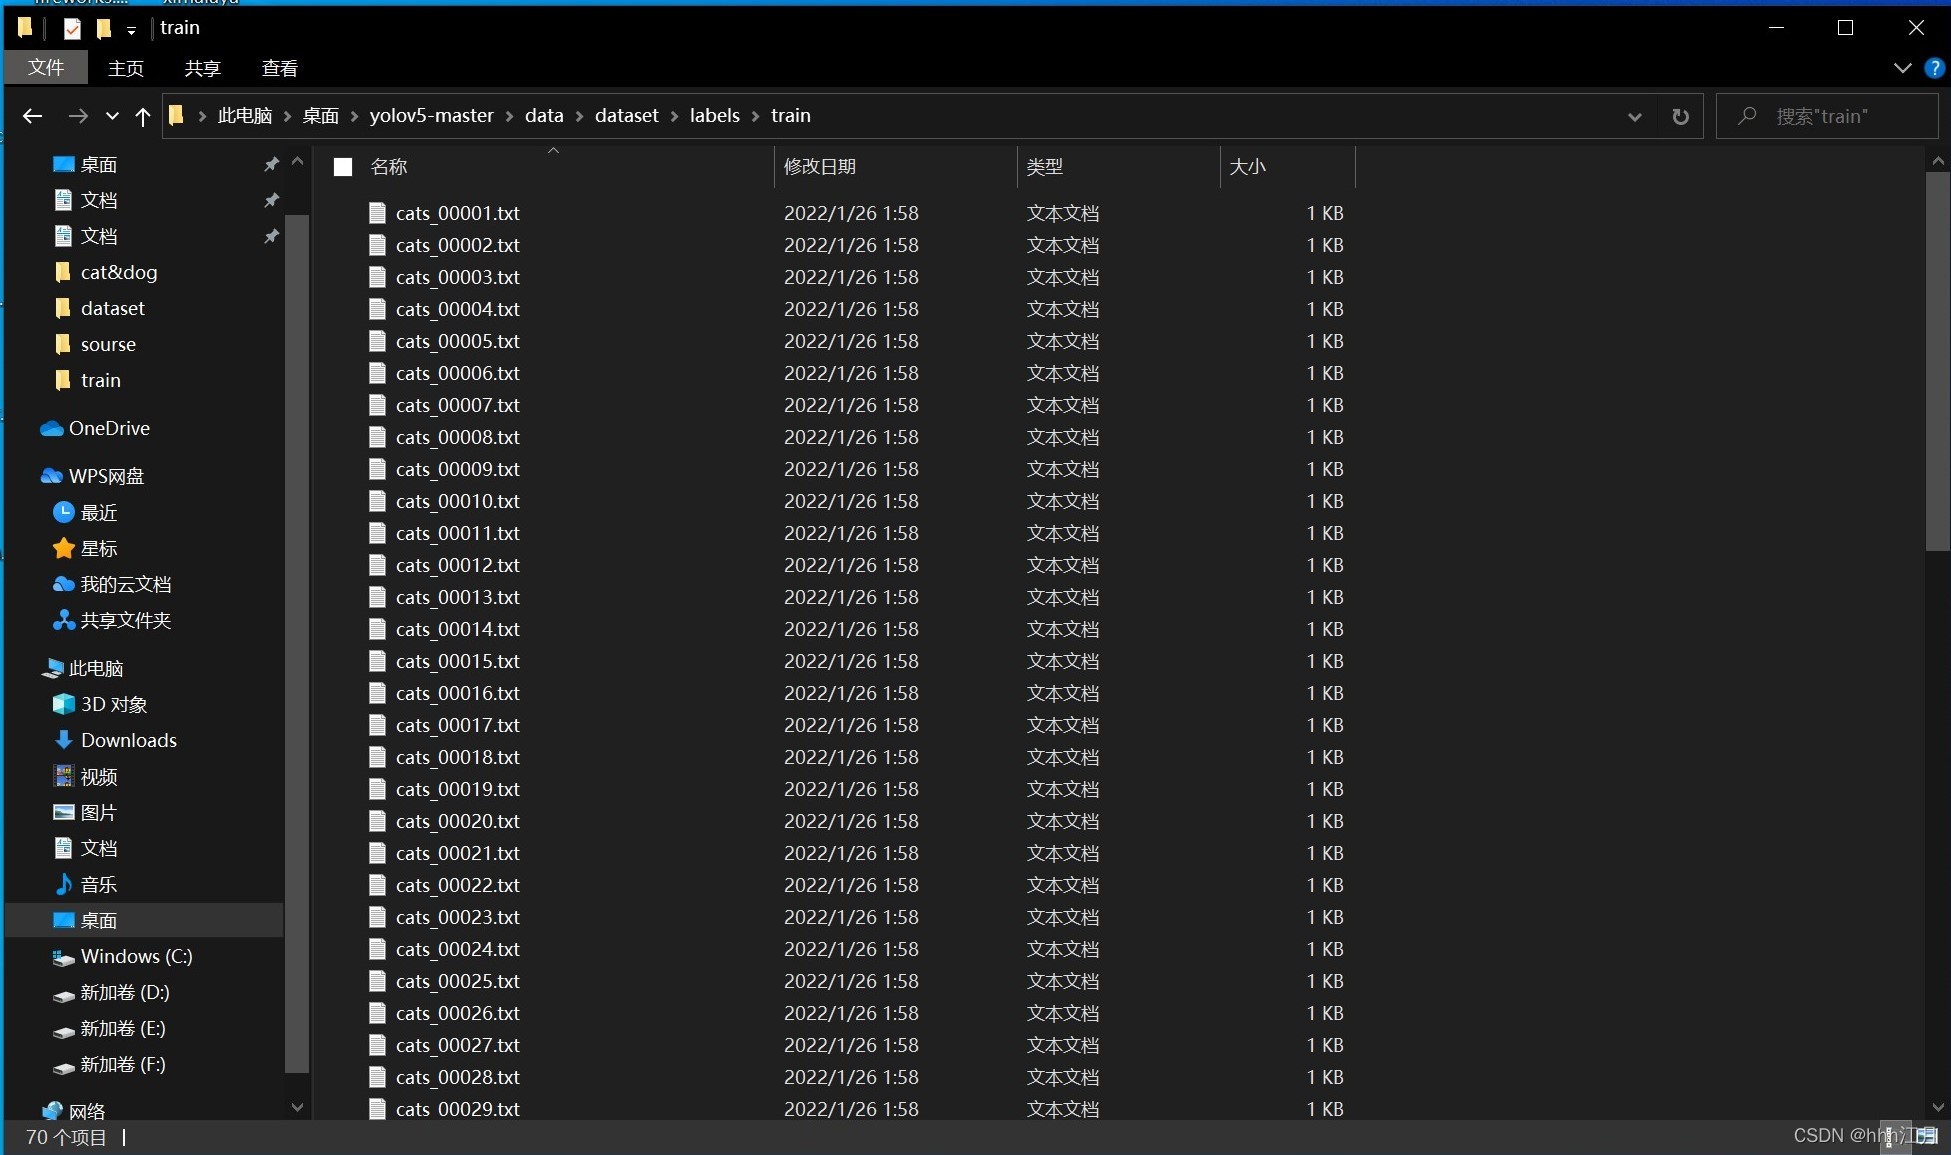1951x1155 pixels.
Task: Open 3D 对象 folder
Action: (100, 704)
